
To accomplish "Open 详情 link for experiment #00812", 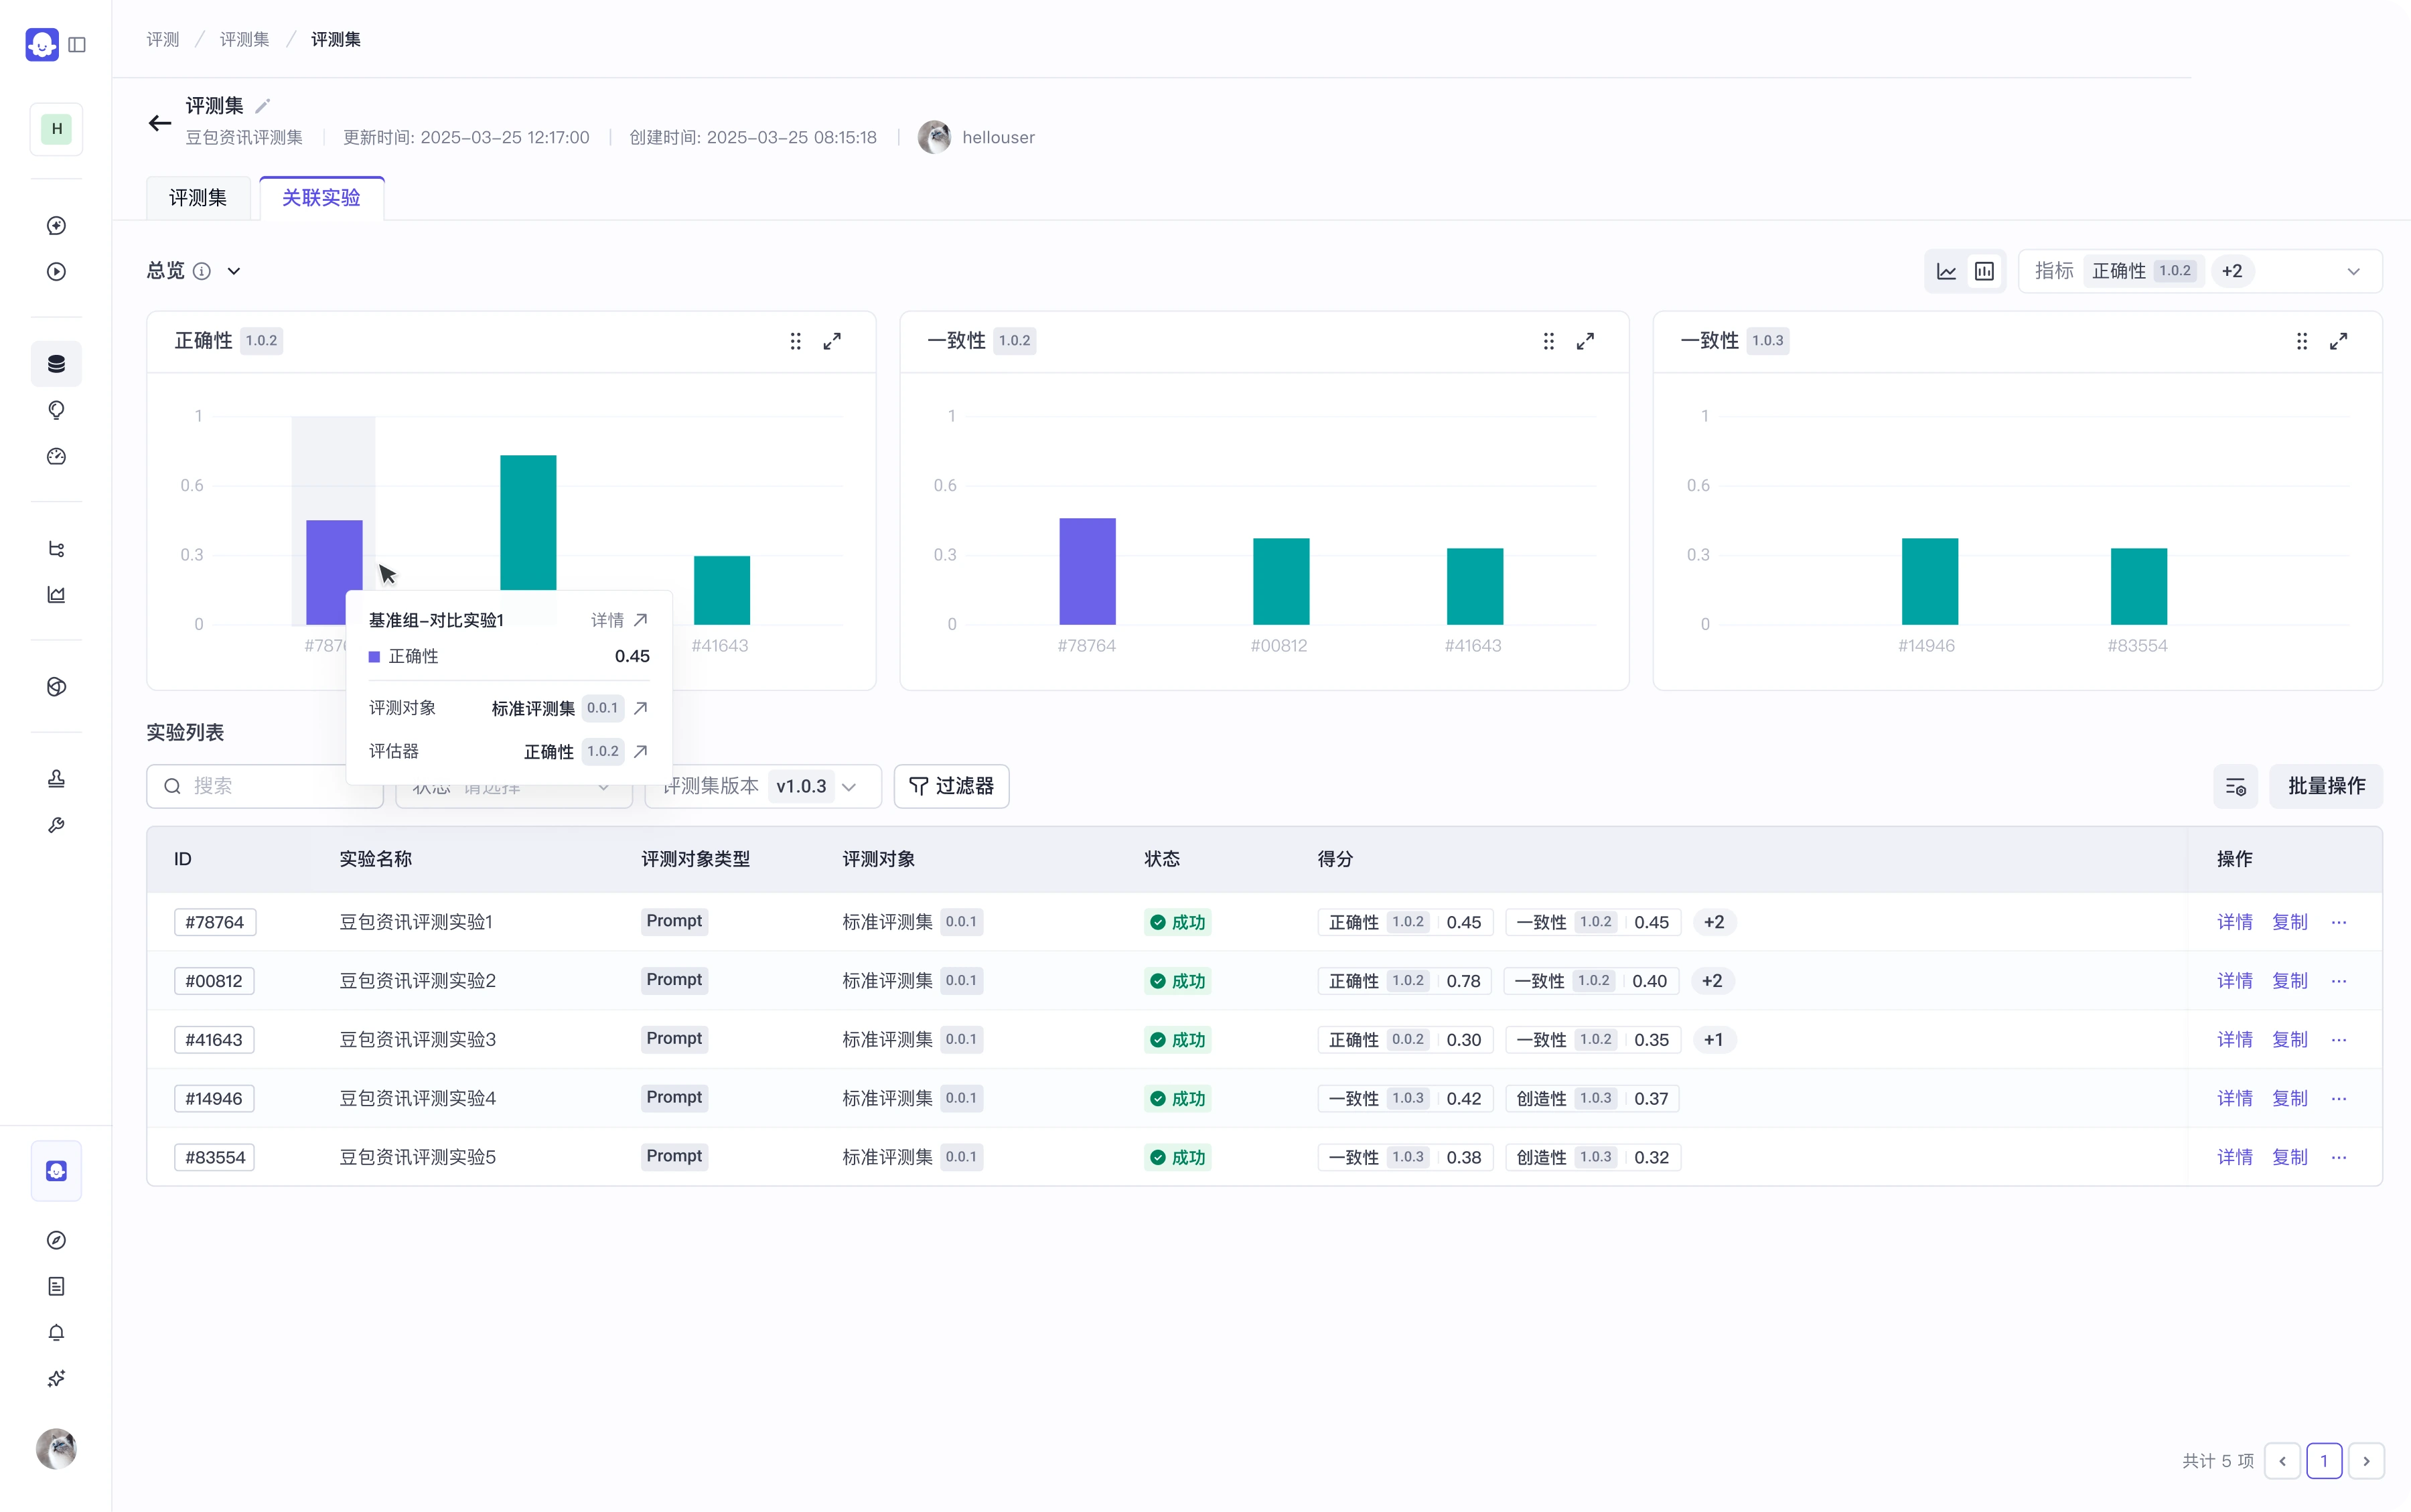I will [2234, 981].
